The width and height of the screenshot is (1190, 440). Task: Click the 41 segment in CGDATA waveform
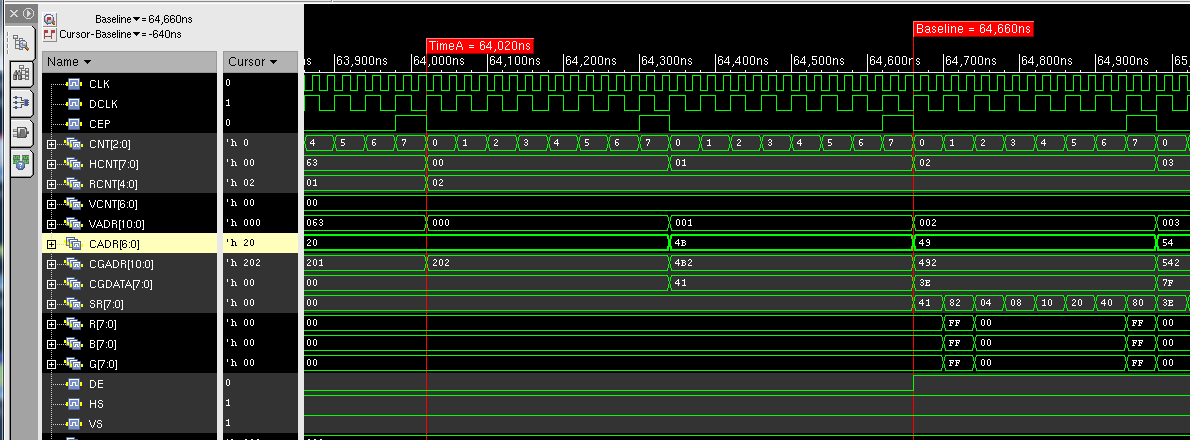coord(791,284)
